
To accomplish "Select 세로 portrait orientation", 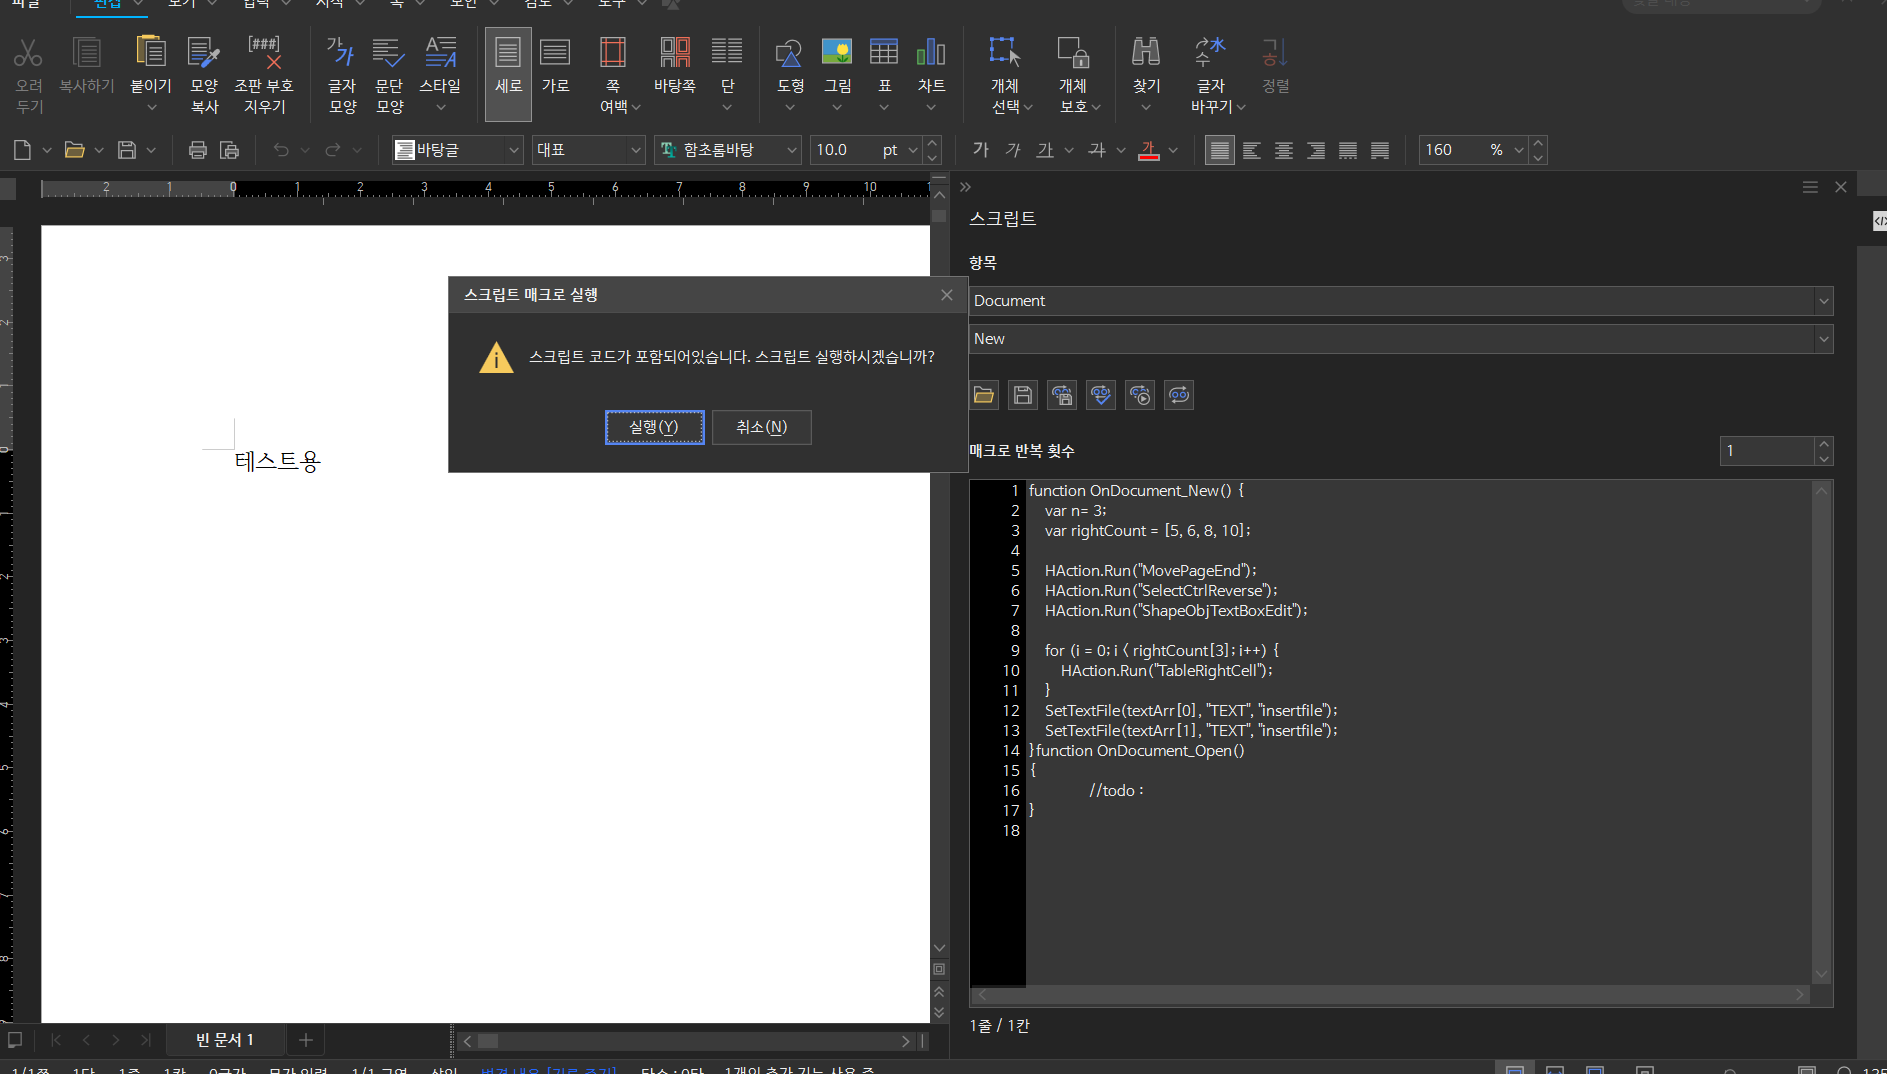I will coord(508,73).
